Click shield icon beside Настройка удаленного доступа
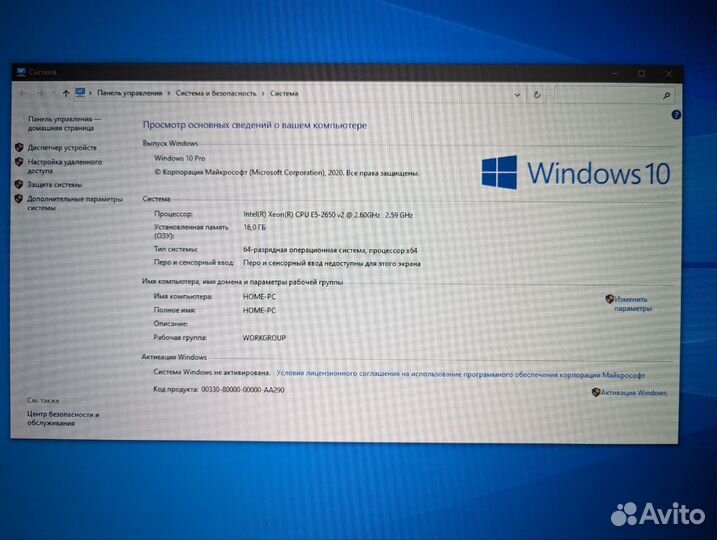Viewport: 717px width, 540px height. 19,161
